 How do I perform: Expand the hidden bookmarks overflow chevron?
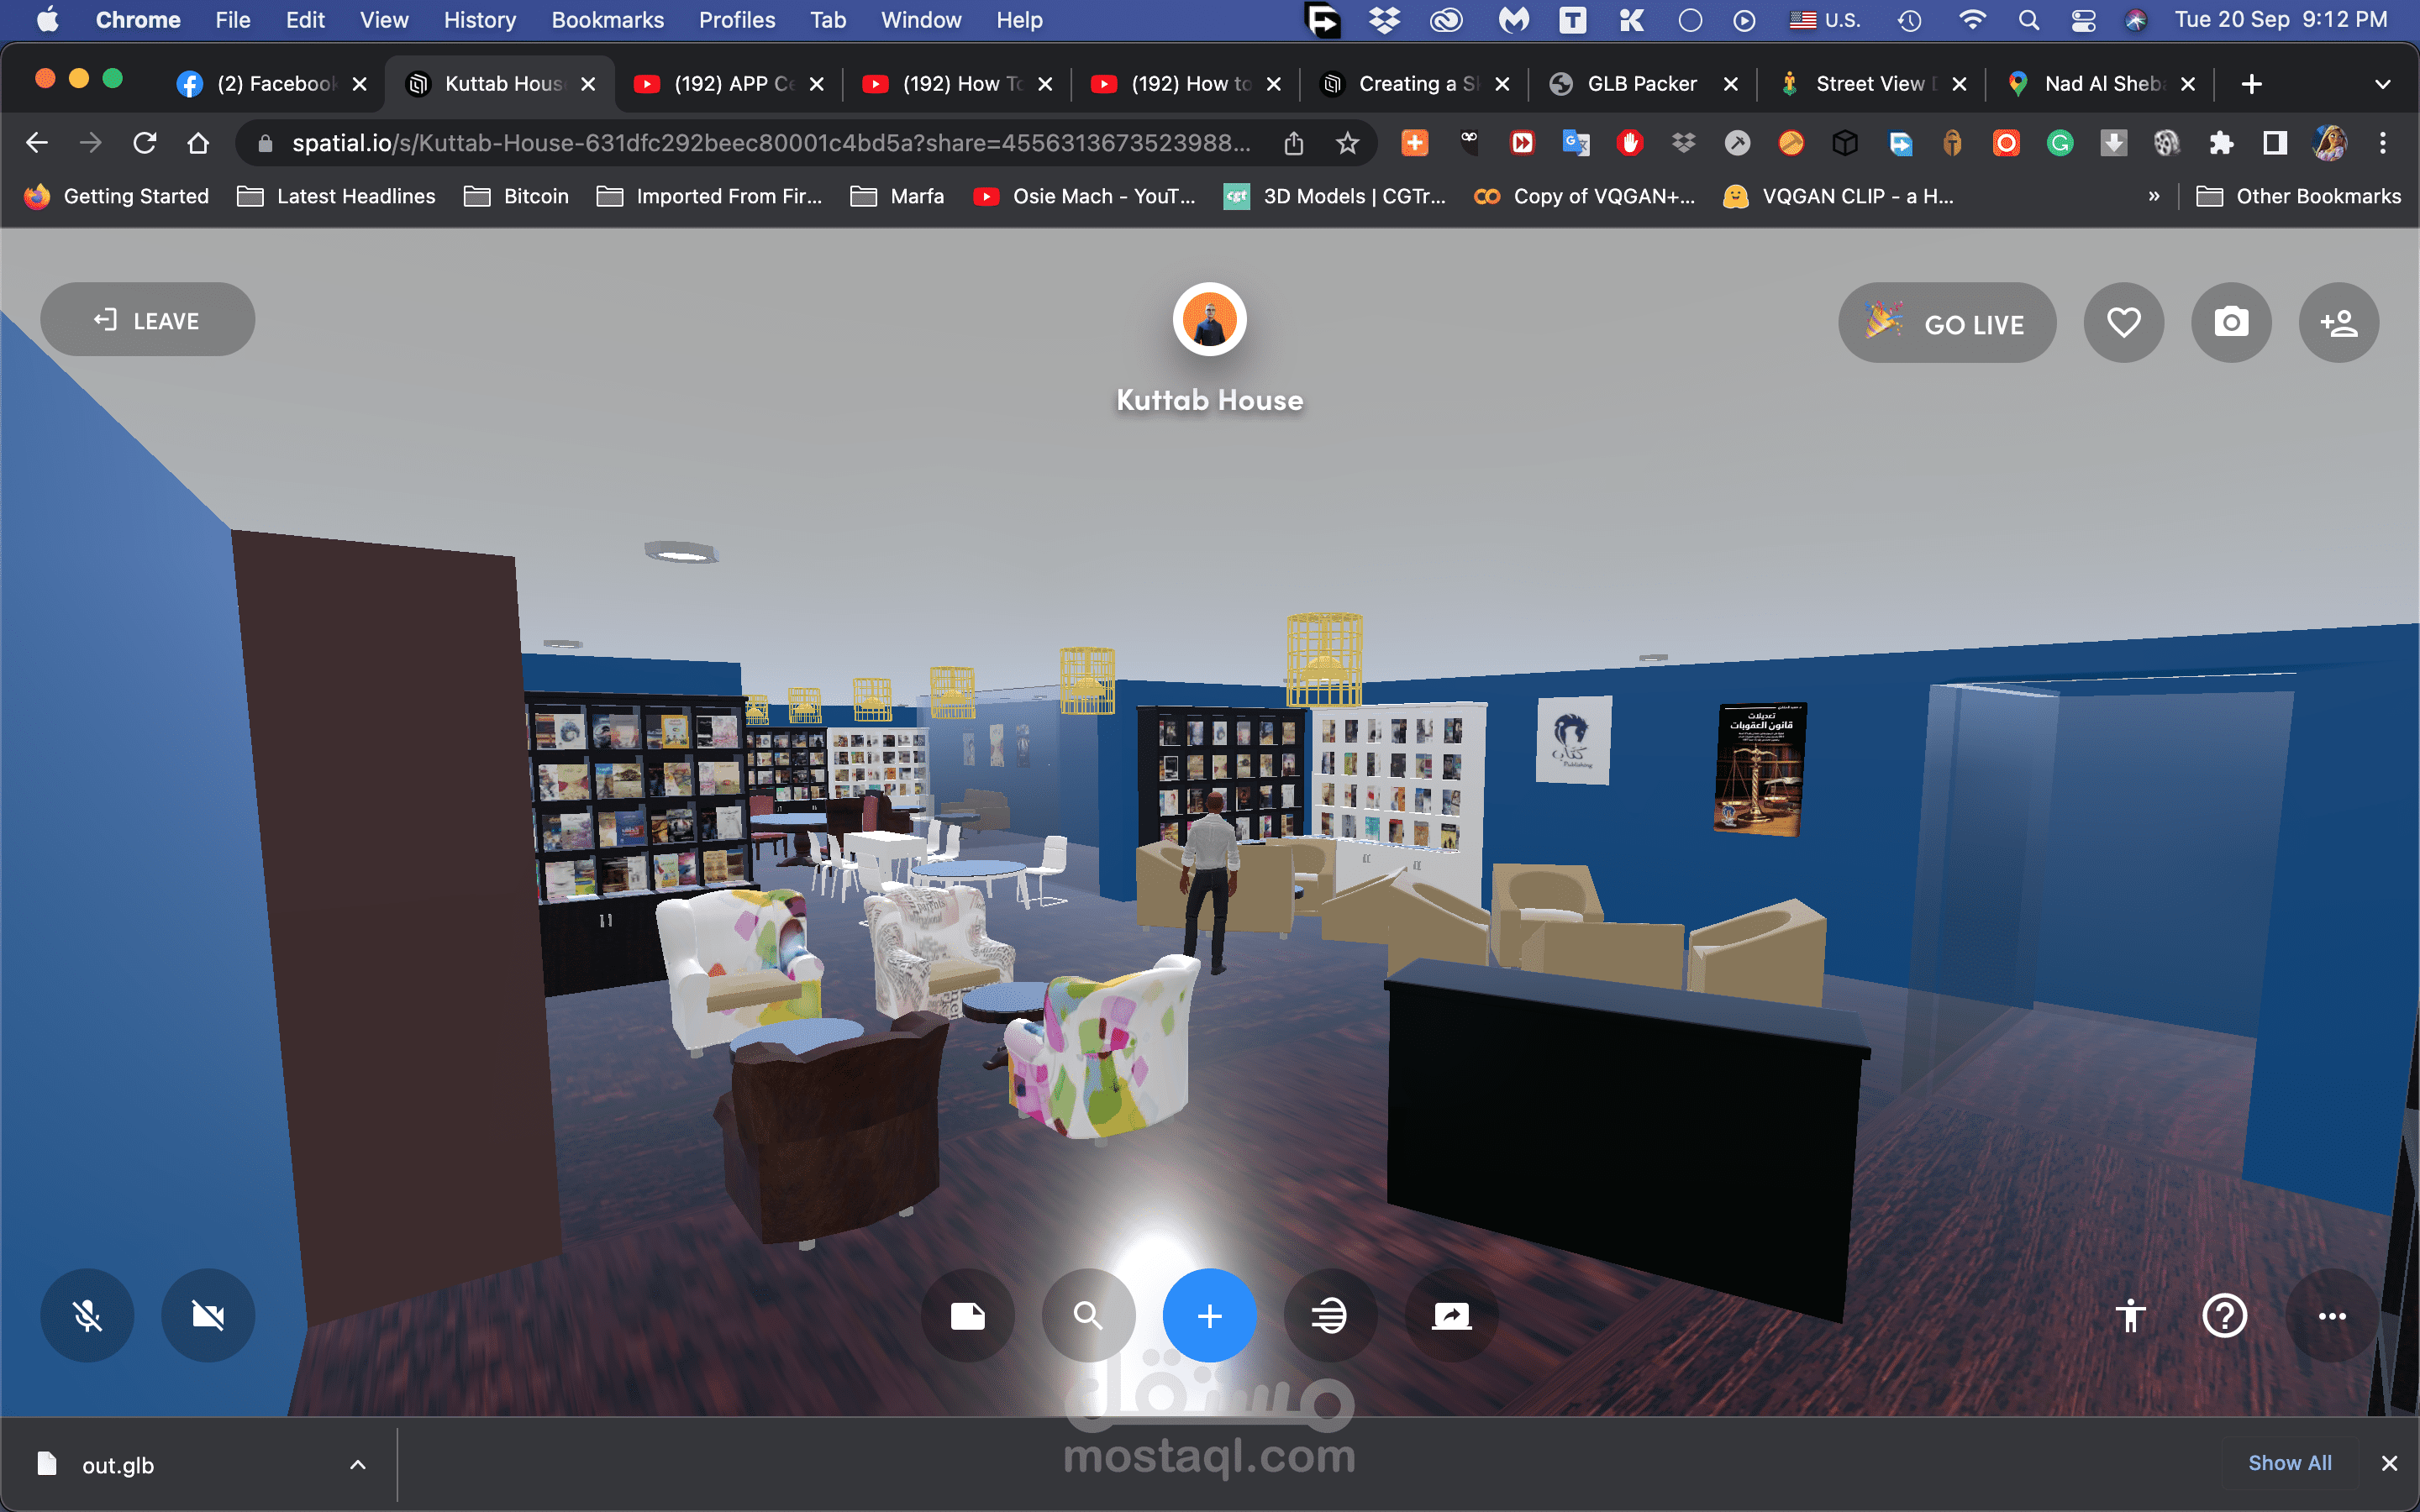tap(2153, 196)
